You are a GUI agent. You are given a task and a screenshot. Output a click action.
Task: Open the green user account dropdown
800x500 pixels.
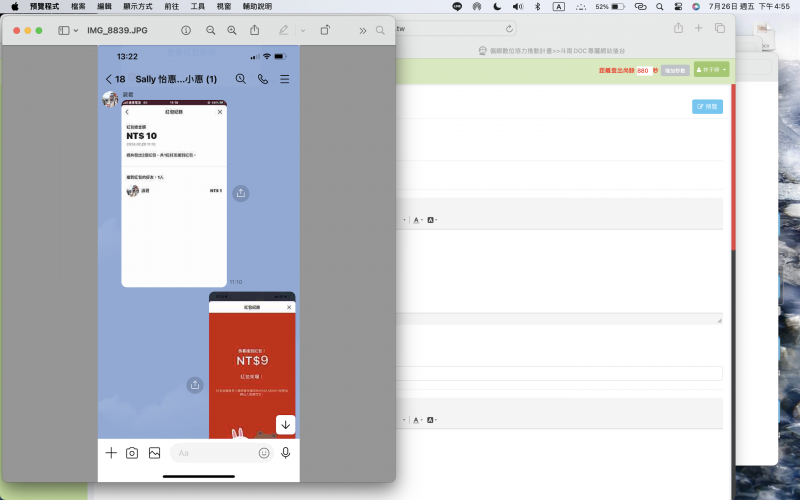click(712, 70)
